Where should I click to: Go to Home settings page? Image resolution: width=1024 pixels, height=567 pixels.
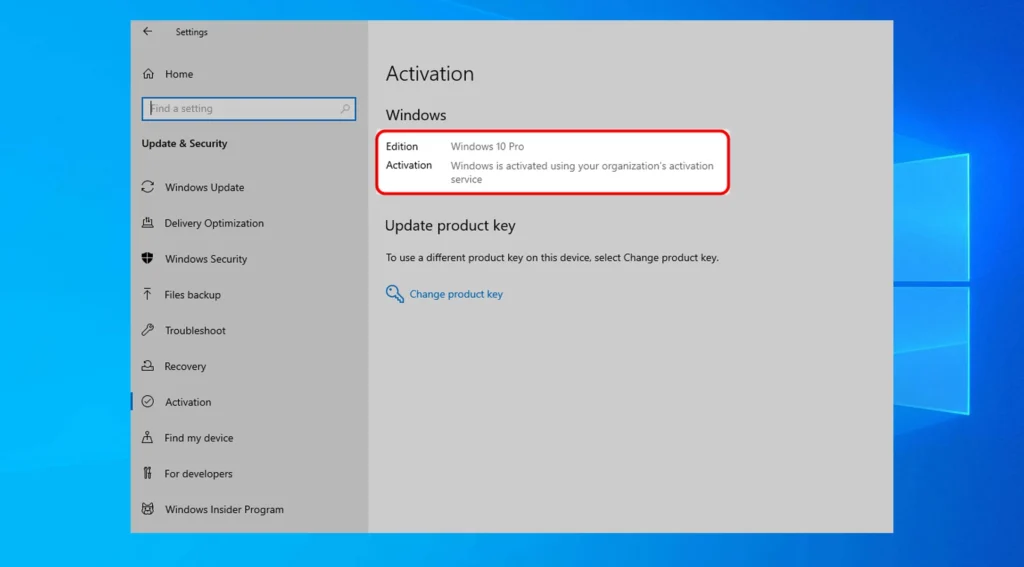(179, 74)
